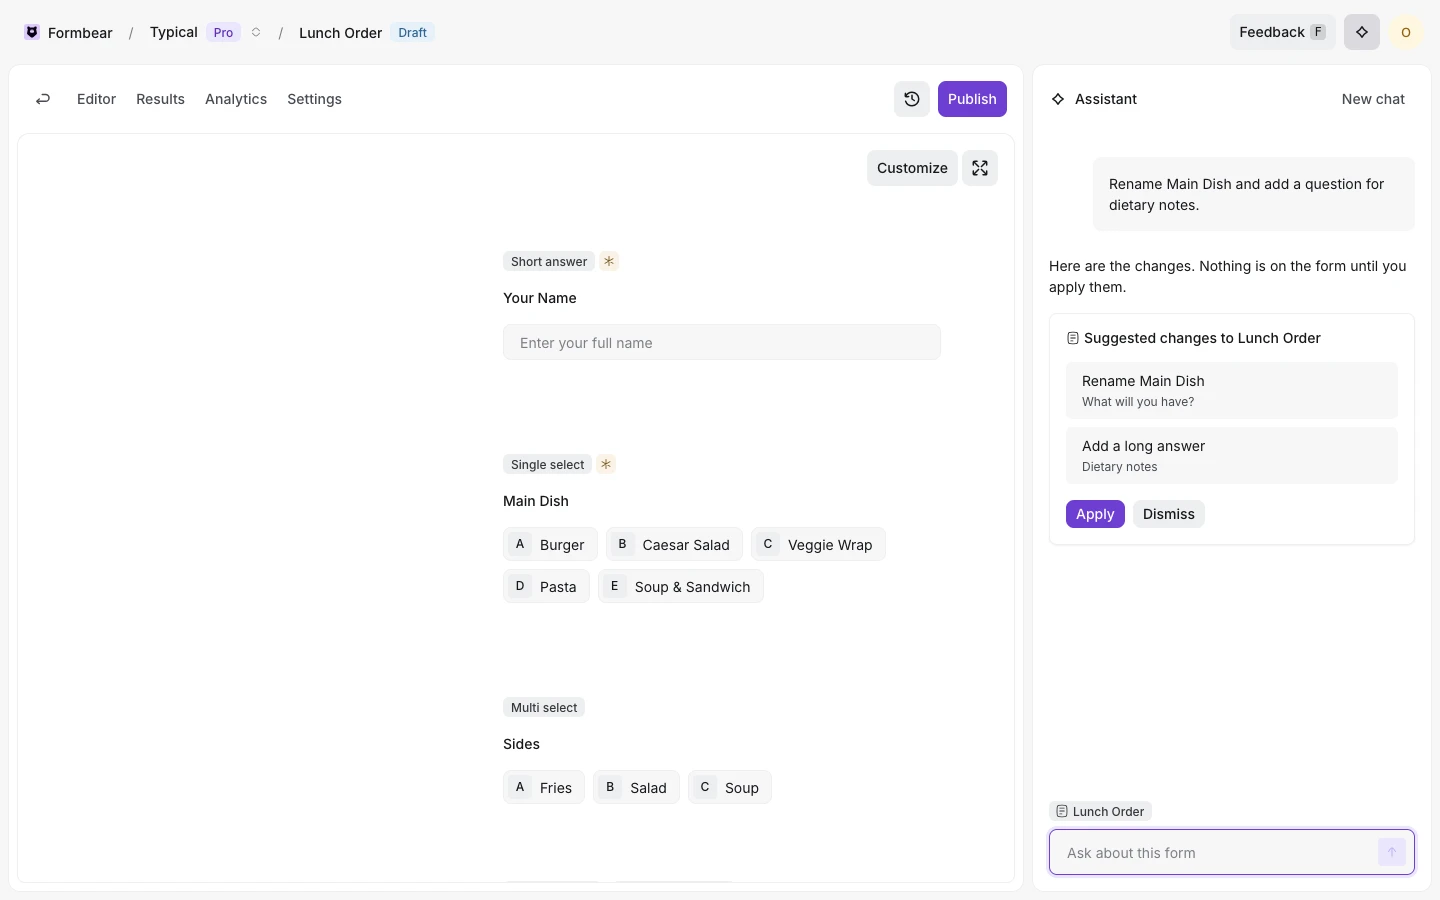Viewport: 1440px width, 900px height.
Task: Open the user avatar O
Action: [x=1406, y=32]
